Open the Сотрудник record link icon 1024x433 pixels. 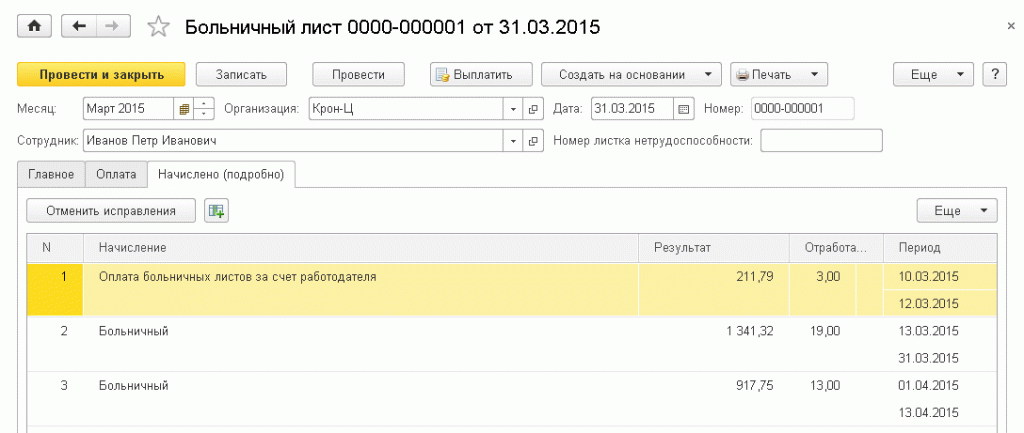coord(533,140)
